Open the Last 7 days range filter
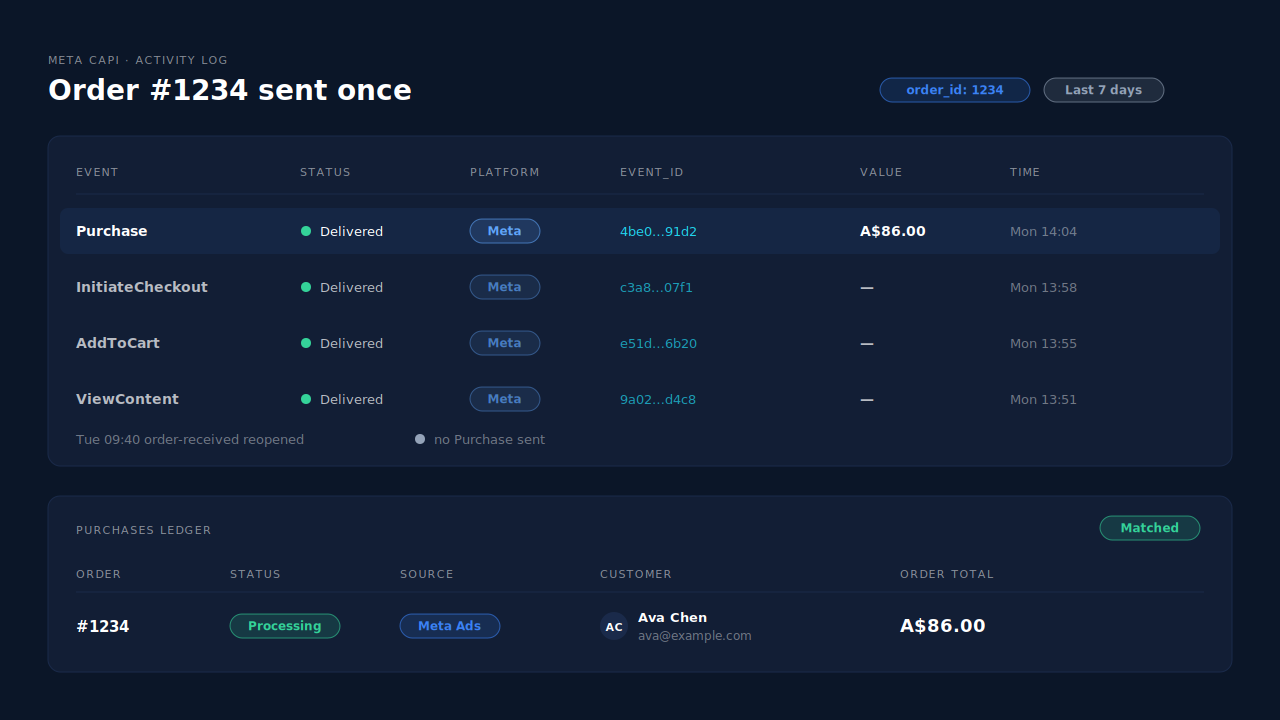This screenshot has width=1280, height=720. click(1104, 90)
